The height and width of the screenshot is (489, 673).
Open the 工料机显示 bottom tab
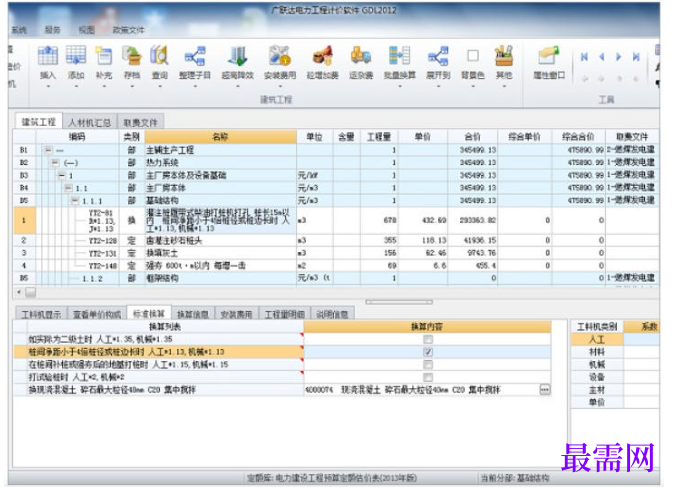(41, 314)
